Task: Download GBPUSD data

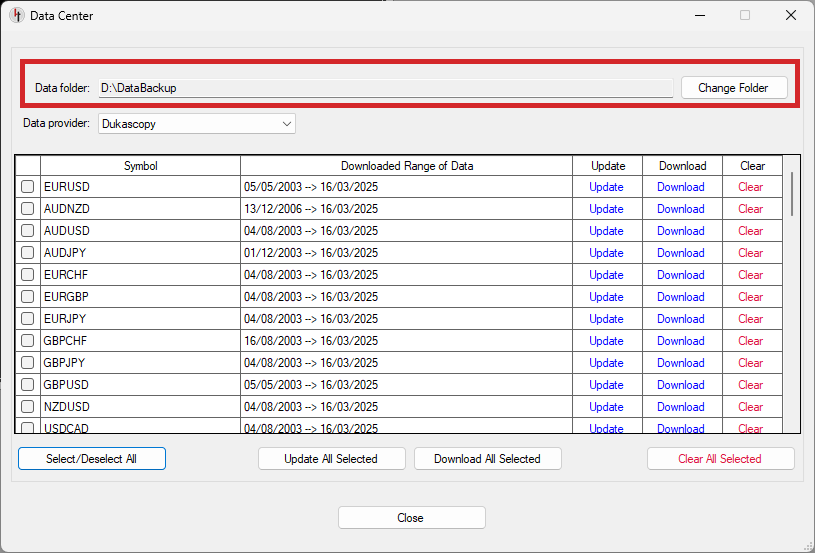Action: [x=681, y=385]
